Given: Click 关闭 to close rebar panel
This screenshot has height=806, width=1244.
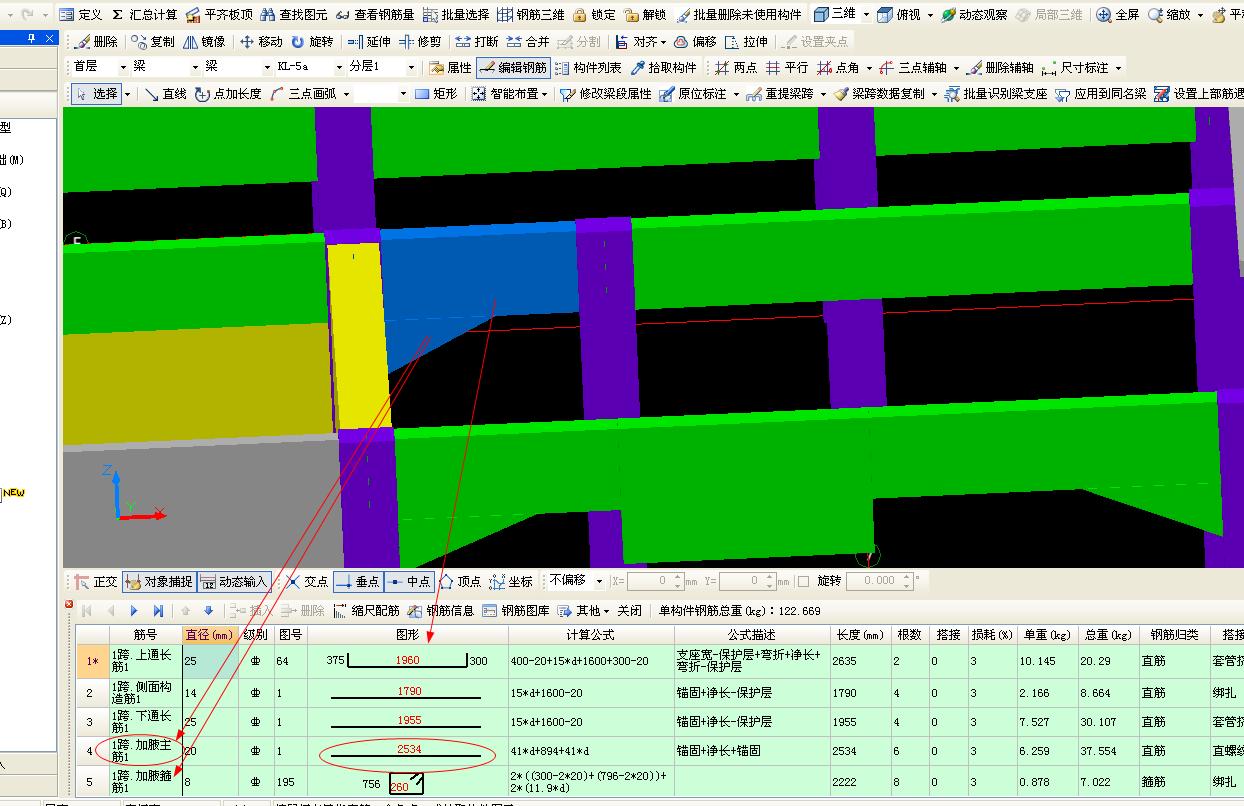Looking at the screenshot, I should [629, 610].
